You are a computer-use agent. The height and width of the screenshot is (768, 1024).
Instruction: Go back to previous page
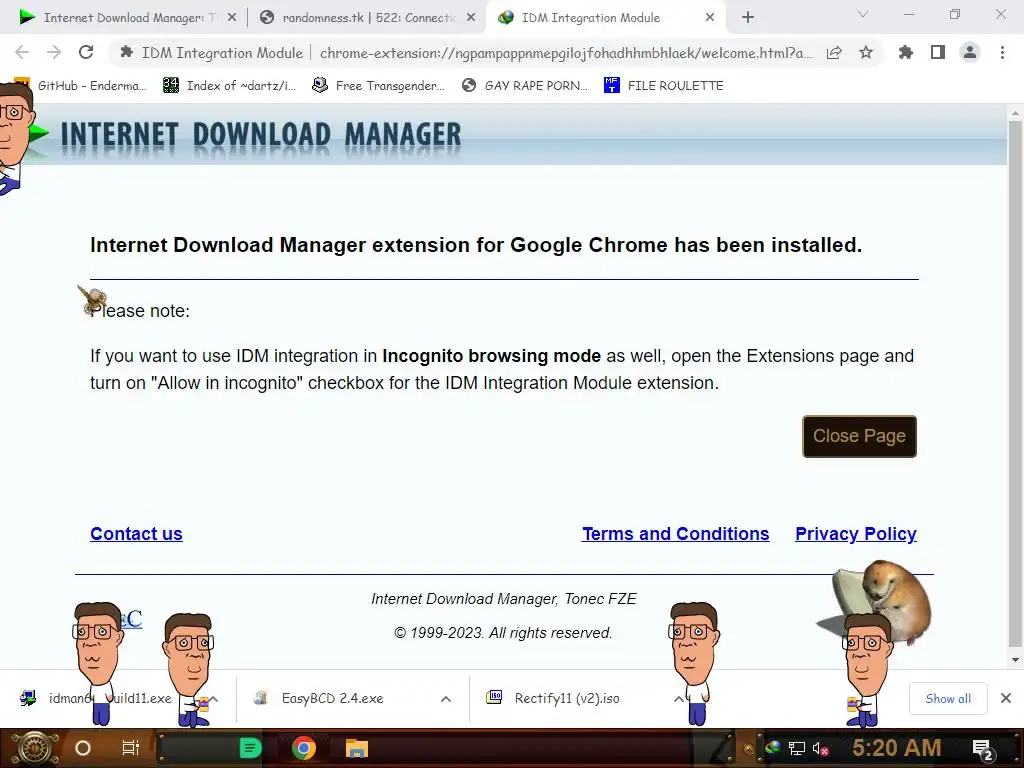click(22, 52)
